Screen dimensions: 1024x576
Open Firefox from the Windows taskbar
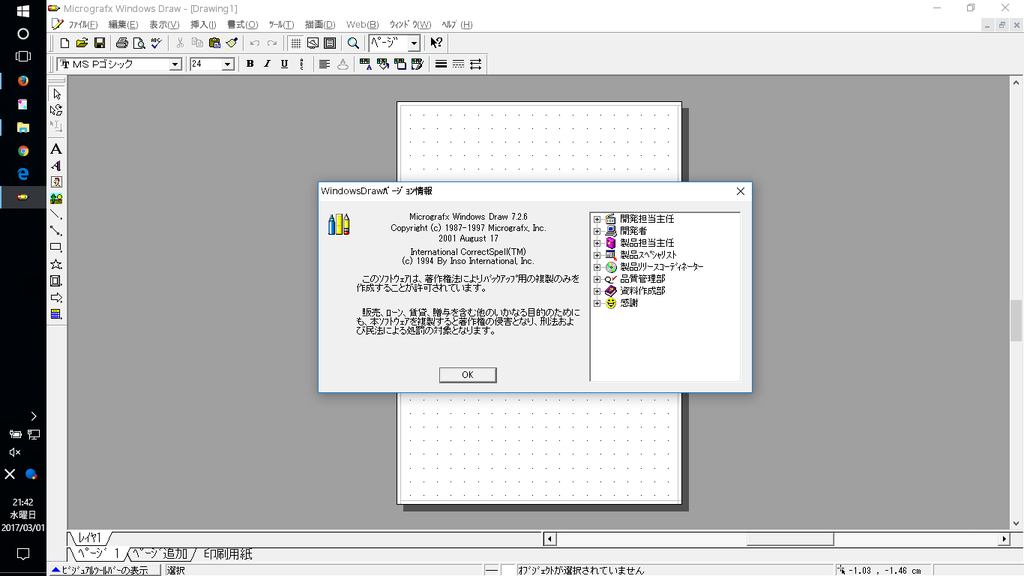point(23,81)
